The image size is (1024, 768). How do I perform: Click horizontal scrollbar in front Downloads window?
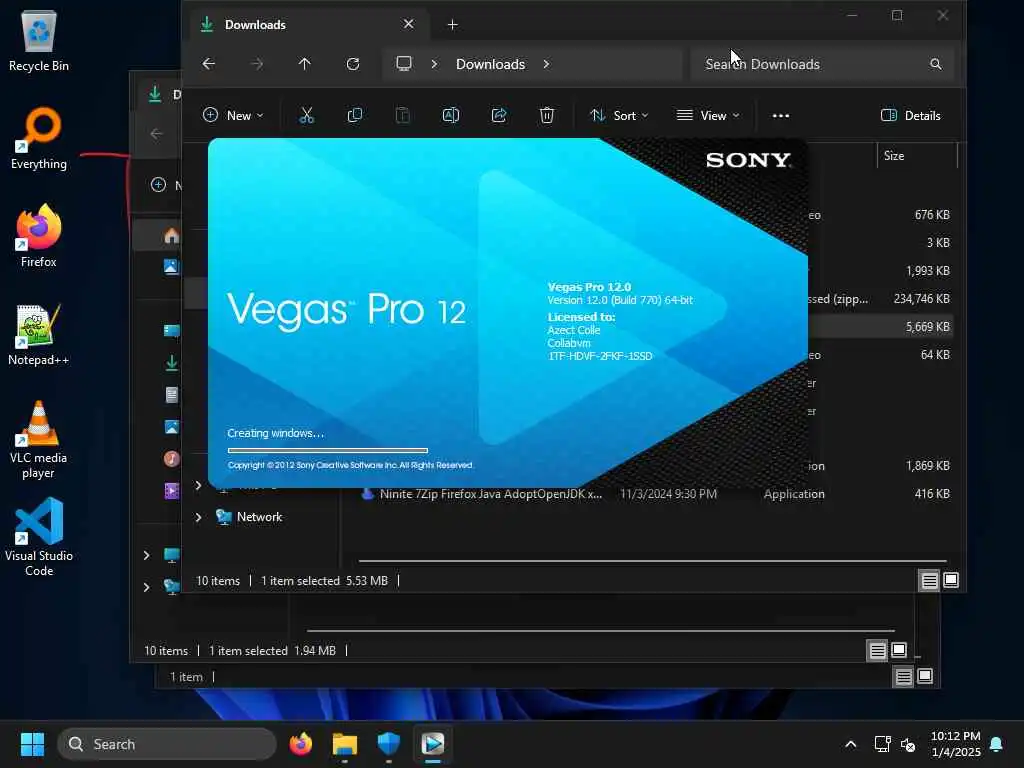point(652,561)
